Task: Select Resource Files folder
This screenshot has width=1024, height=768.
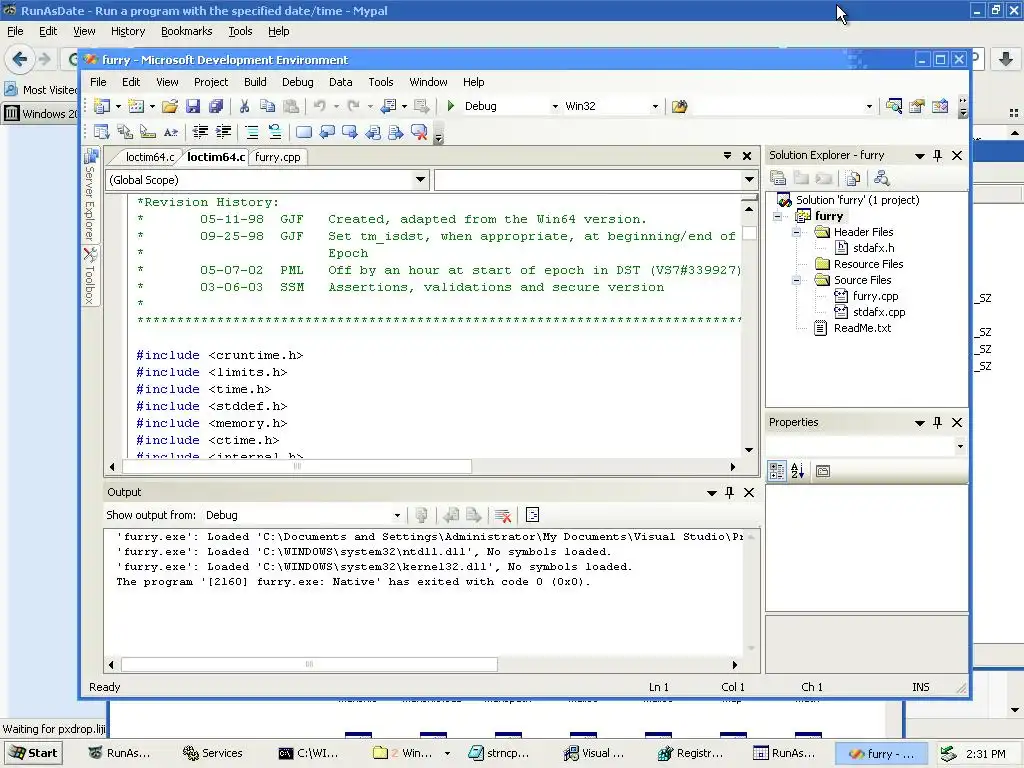Action: tap(868, 264)
